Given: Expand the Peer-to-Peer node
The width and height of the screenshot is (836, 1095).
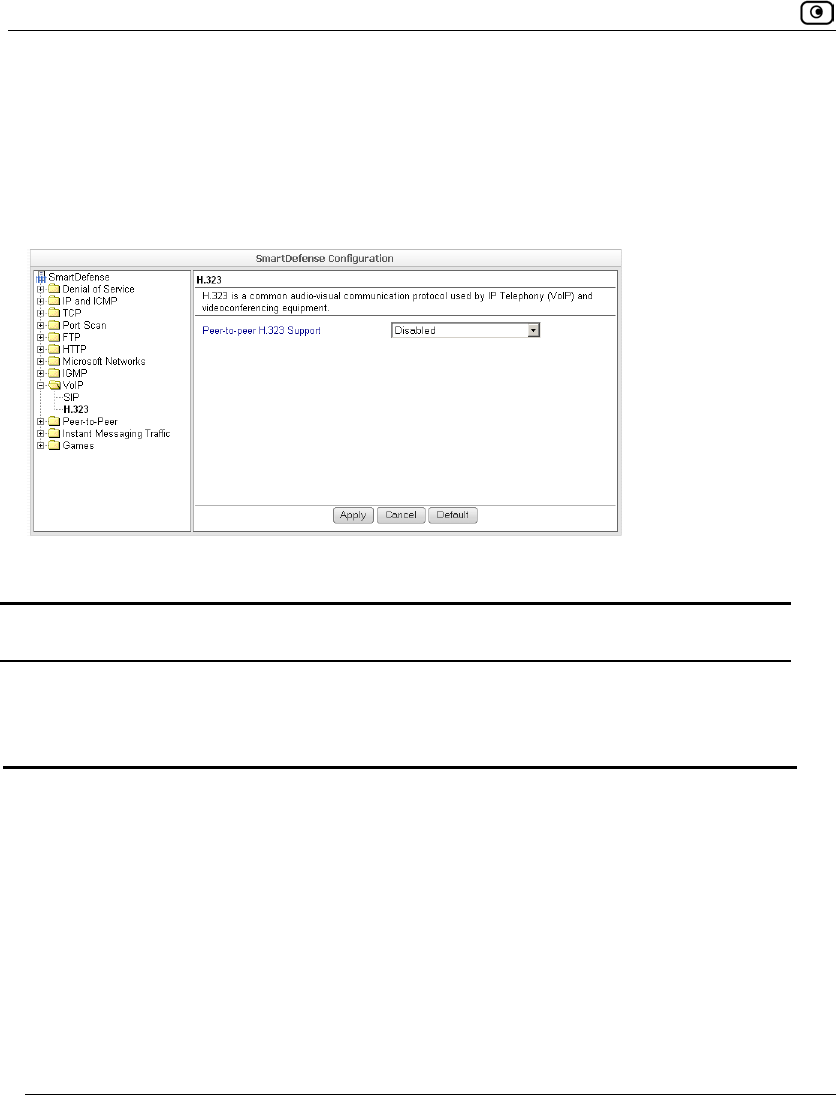Looking at the screenshot, I should click(x=41, y=422).
